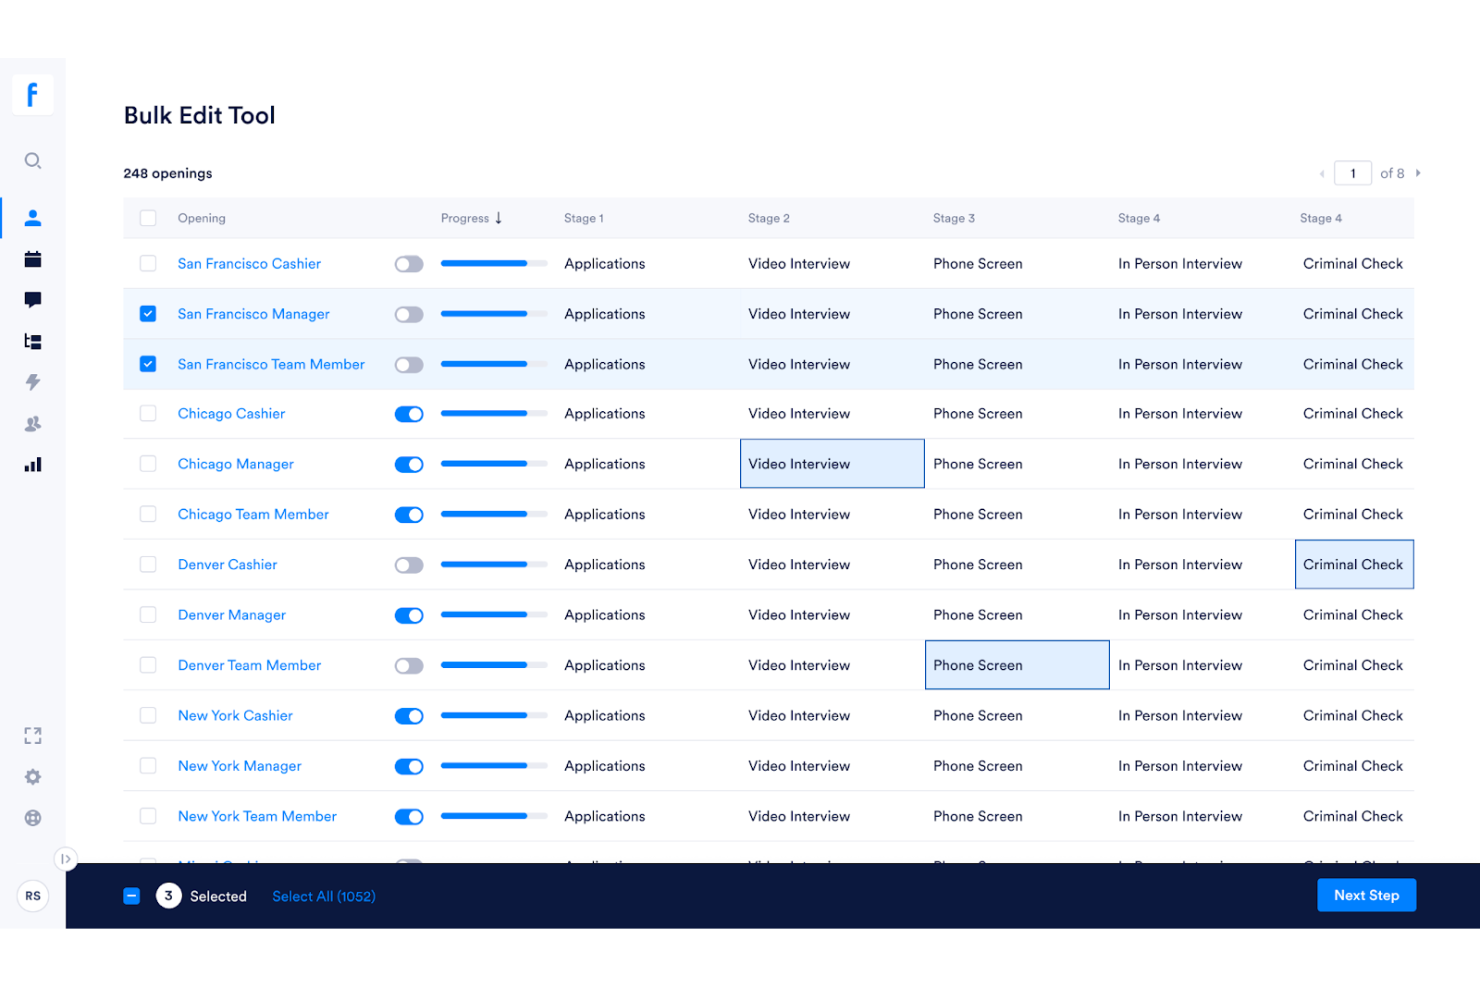Click the Next Step button
Viewport: 1480px width, 987px height.
[1366, 895]
